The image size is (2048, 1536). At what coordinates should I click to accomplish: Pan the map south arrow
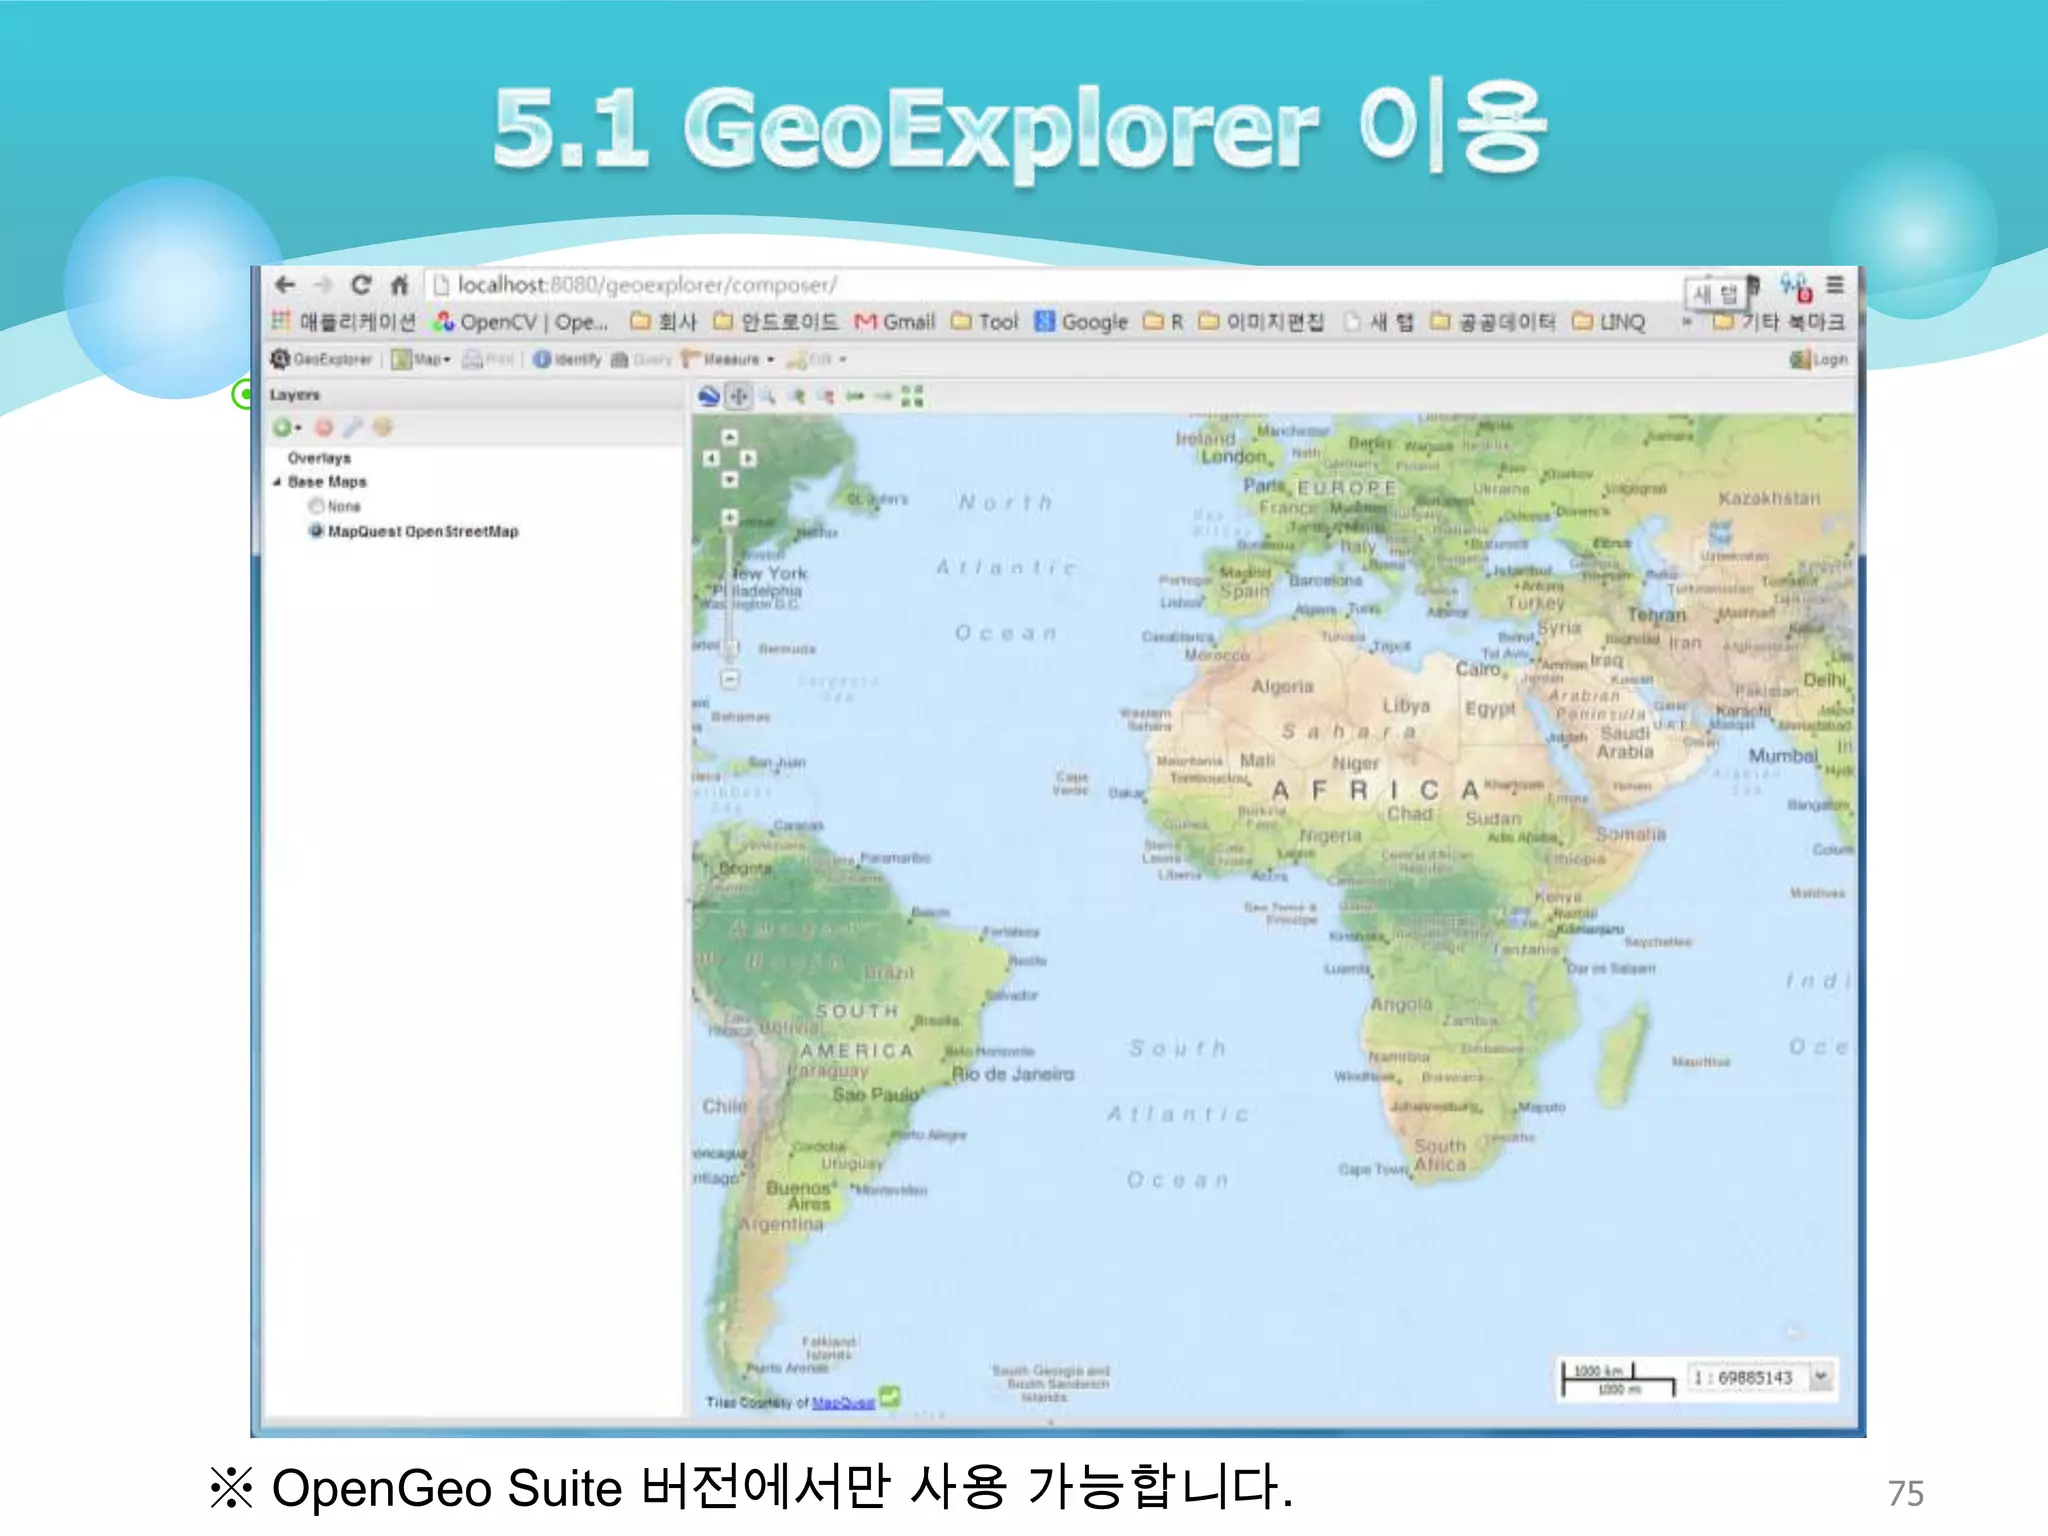click(730, 480)
